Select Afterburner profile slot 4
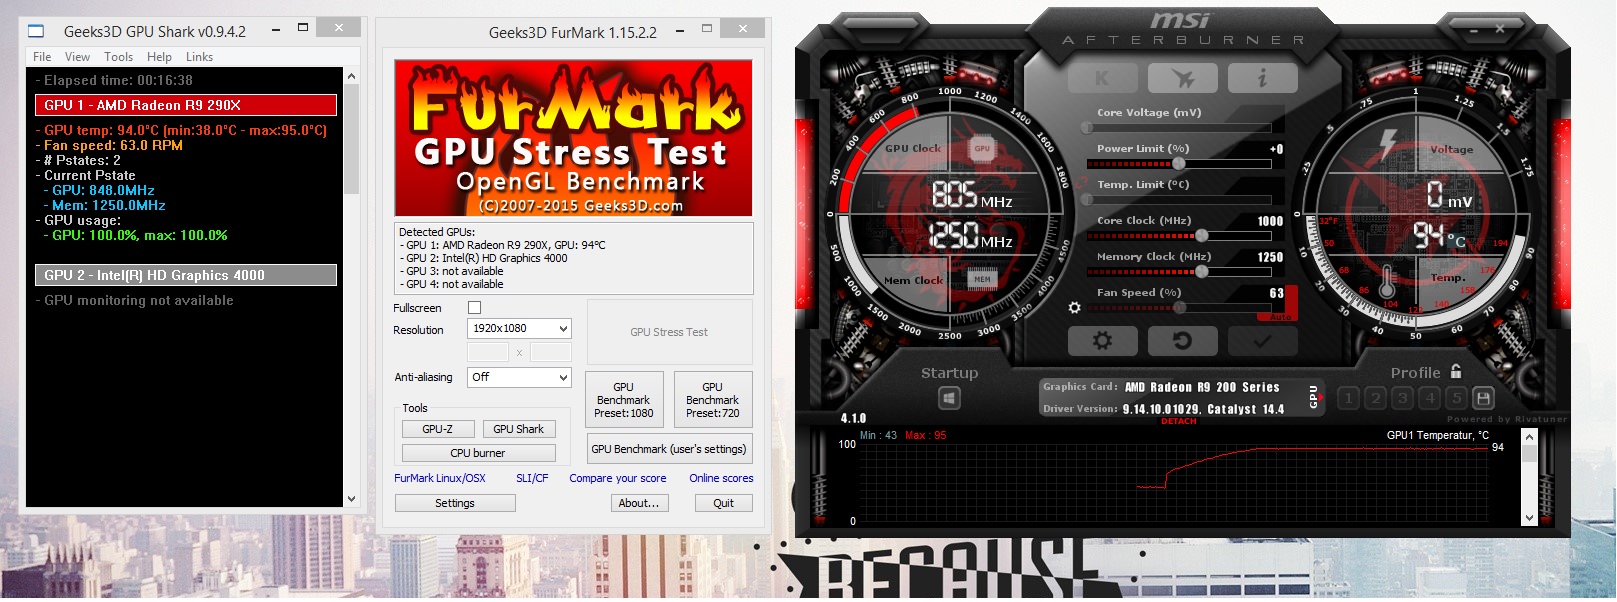Screen dimensions: 1617x602 1429,398
